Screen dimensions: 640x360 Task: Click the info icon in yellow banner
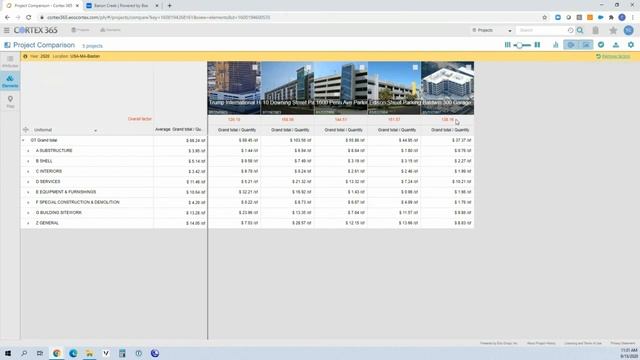click(25, 56)
